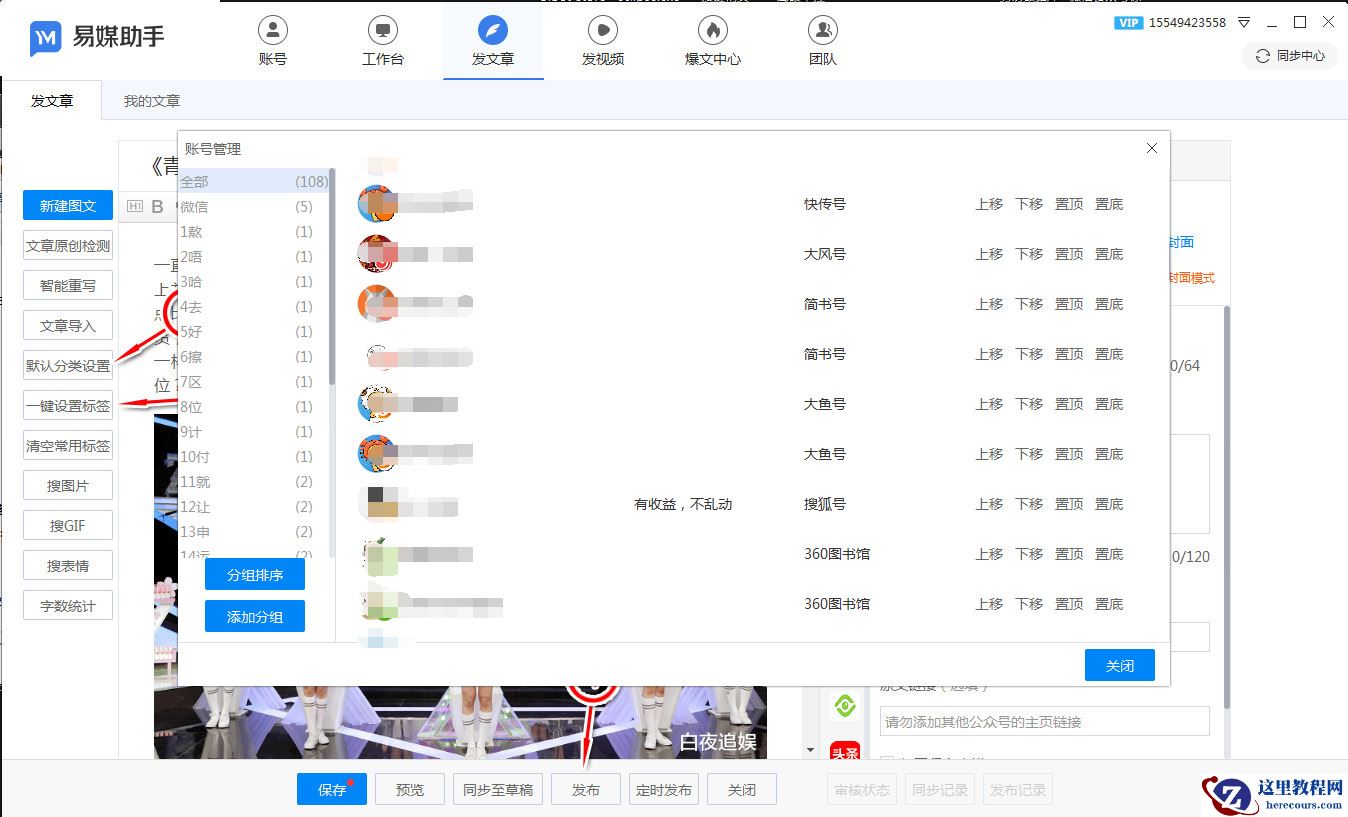Select the 微信 (5) group

click(253, 207)
